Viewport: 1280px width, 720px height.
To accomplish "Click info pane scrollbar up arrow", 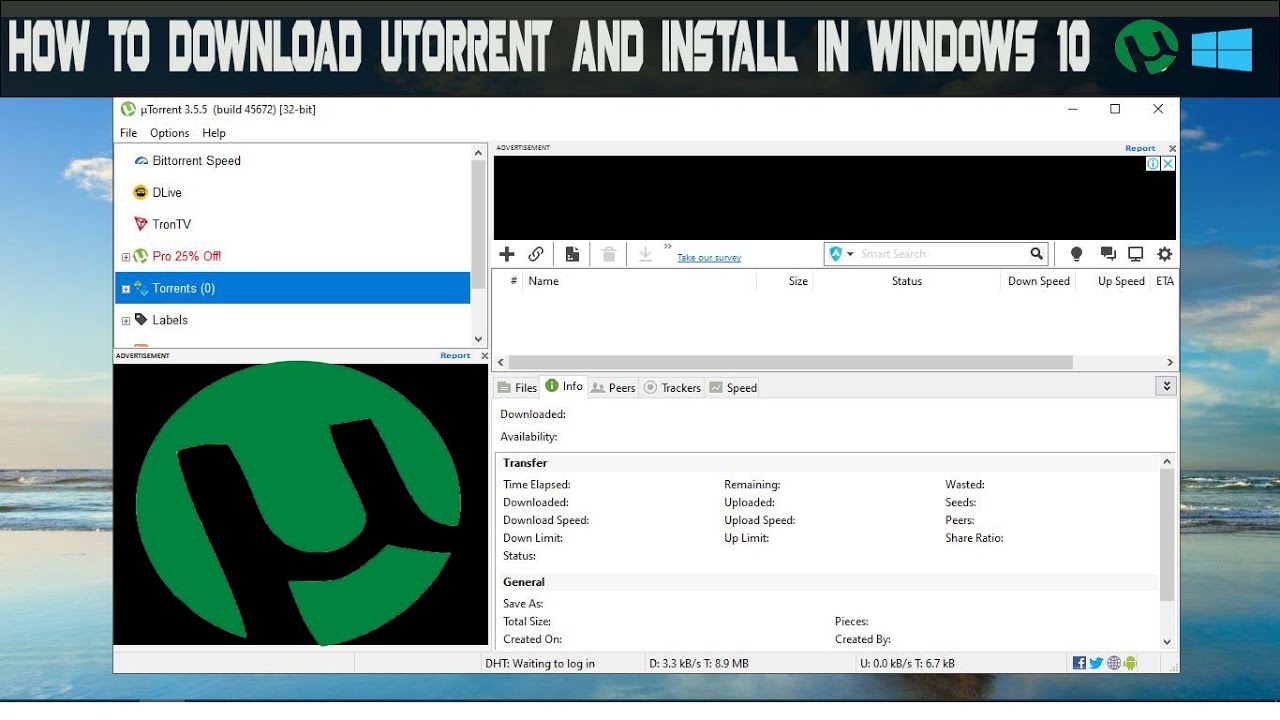I will 1166,461.
